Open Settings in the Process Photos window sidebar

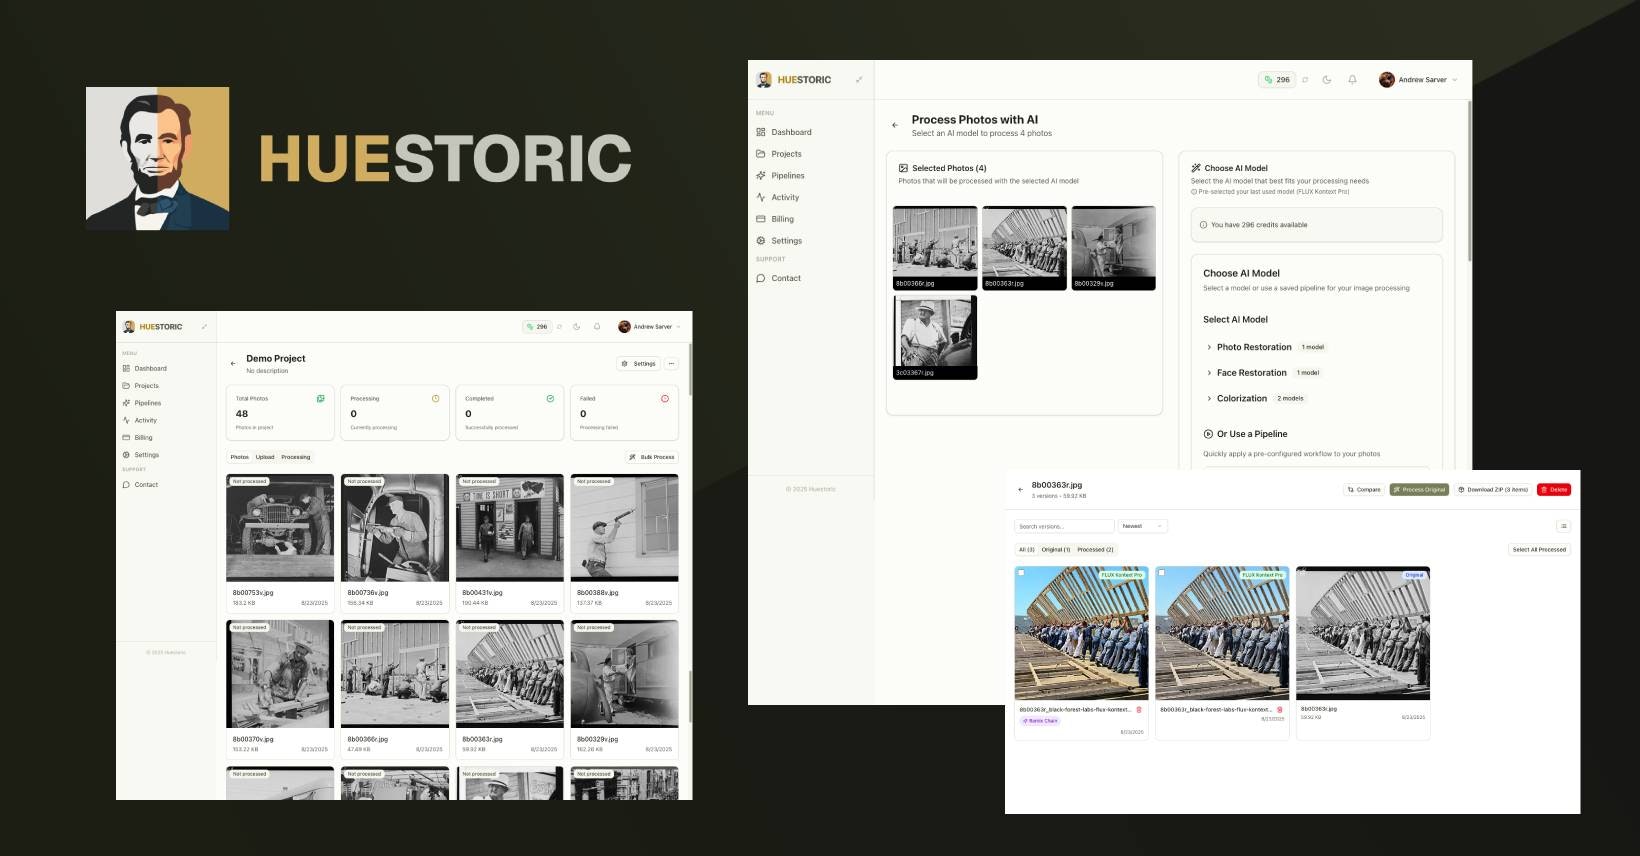coord(780,241)
